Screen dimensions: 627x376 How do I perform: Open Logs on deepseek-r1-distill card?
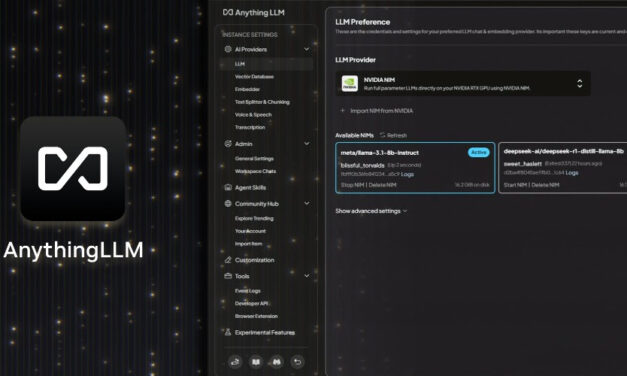coord(572,173)
